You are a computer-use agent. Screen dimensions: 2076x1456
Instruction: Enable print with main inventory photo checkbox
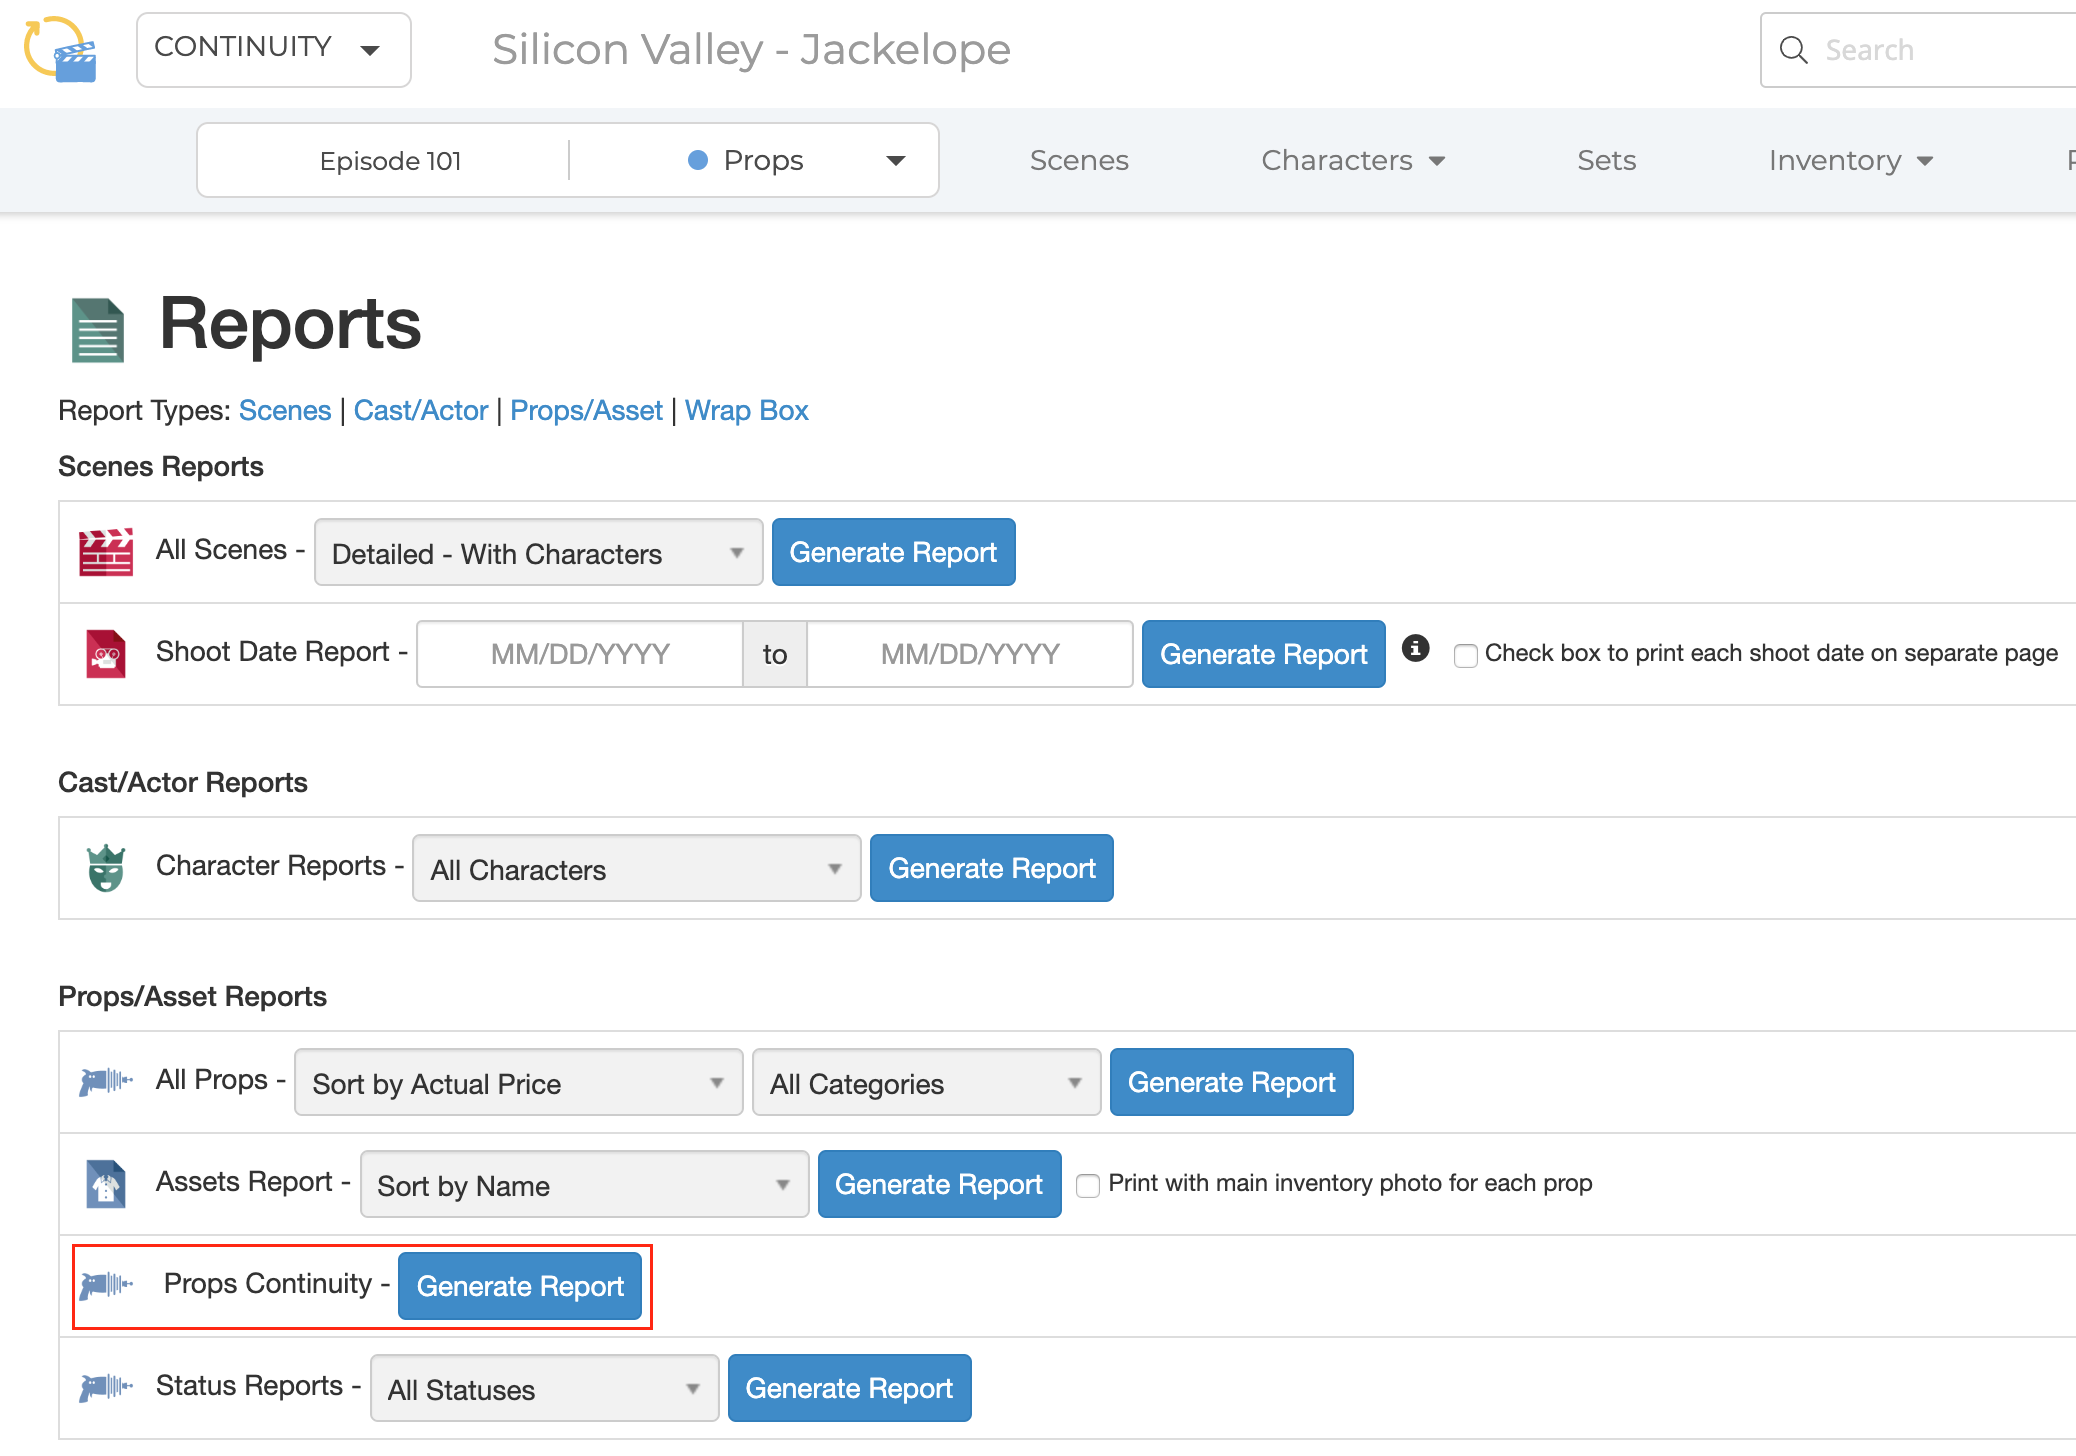[x=1088, y=1185]
